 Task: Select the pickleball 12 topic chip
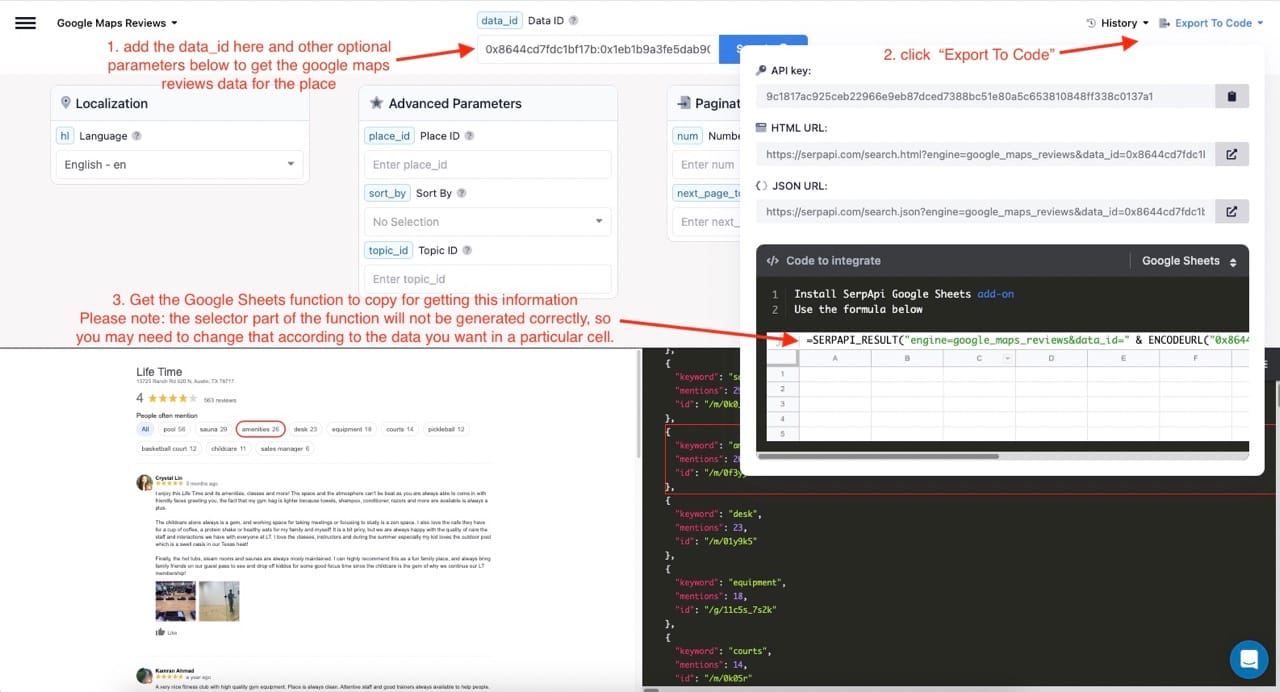[x=446, y=429]
